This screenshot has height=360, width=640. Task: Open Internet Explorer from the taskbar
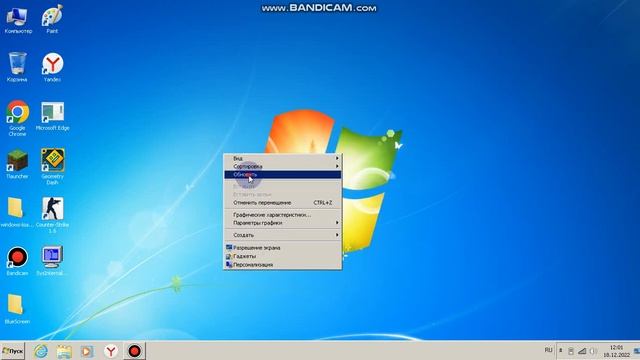[x=41, y=351]
